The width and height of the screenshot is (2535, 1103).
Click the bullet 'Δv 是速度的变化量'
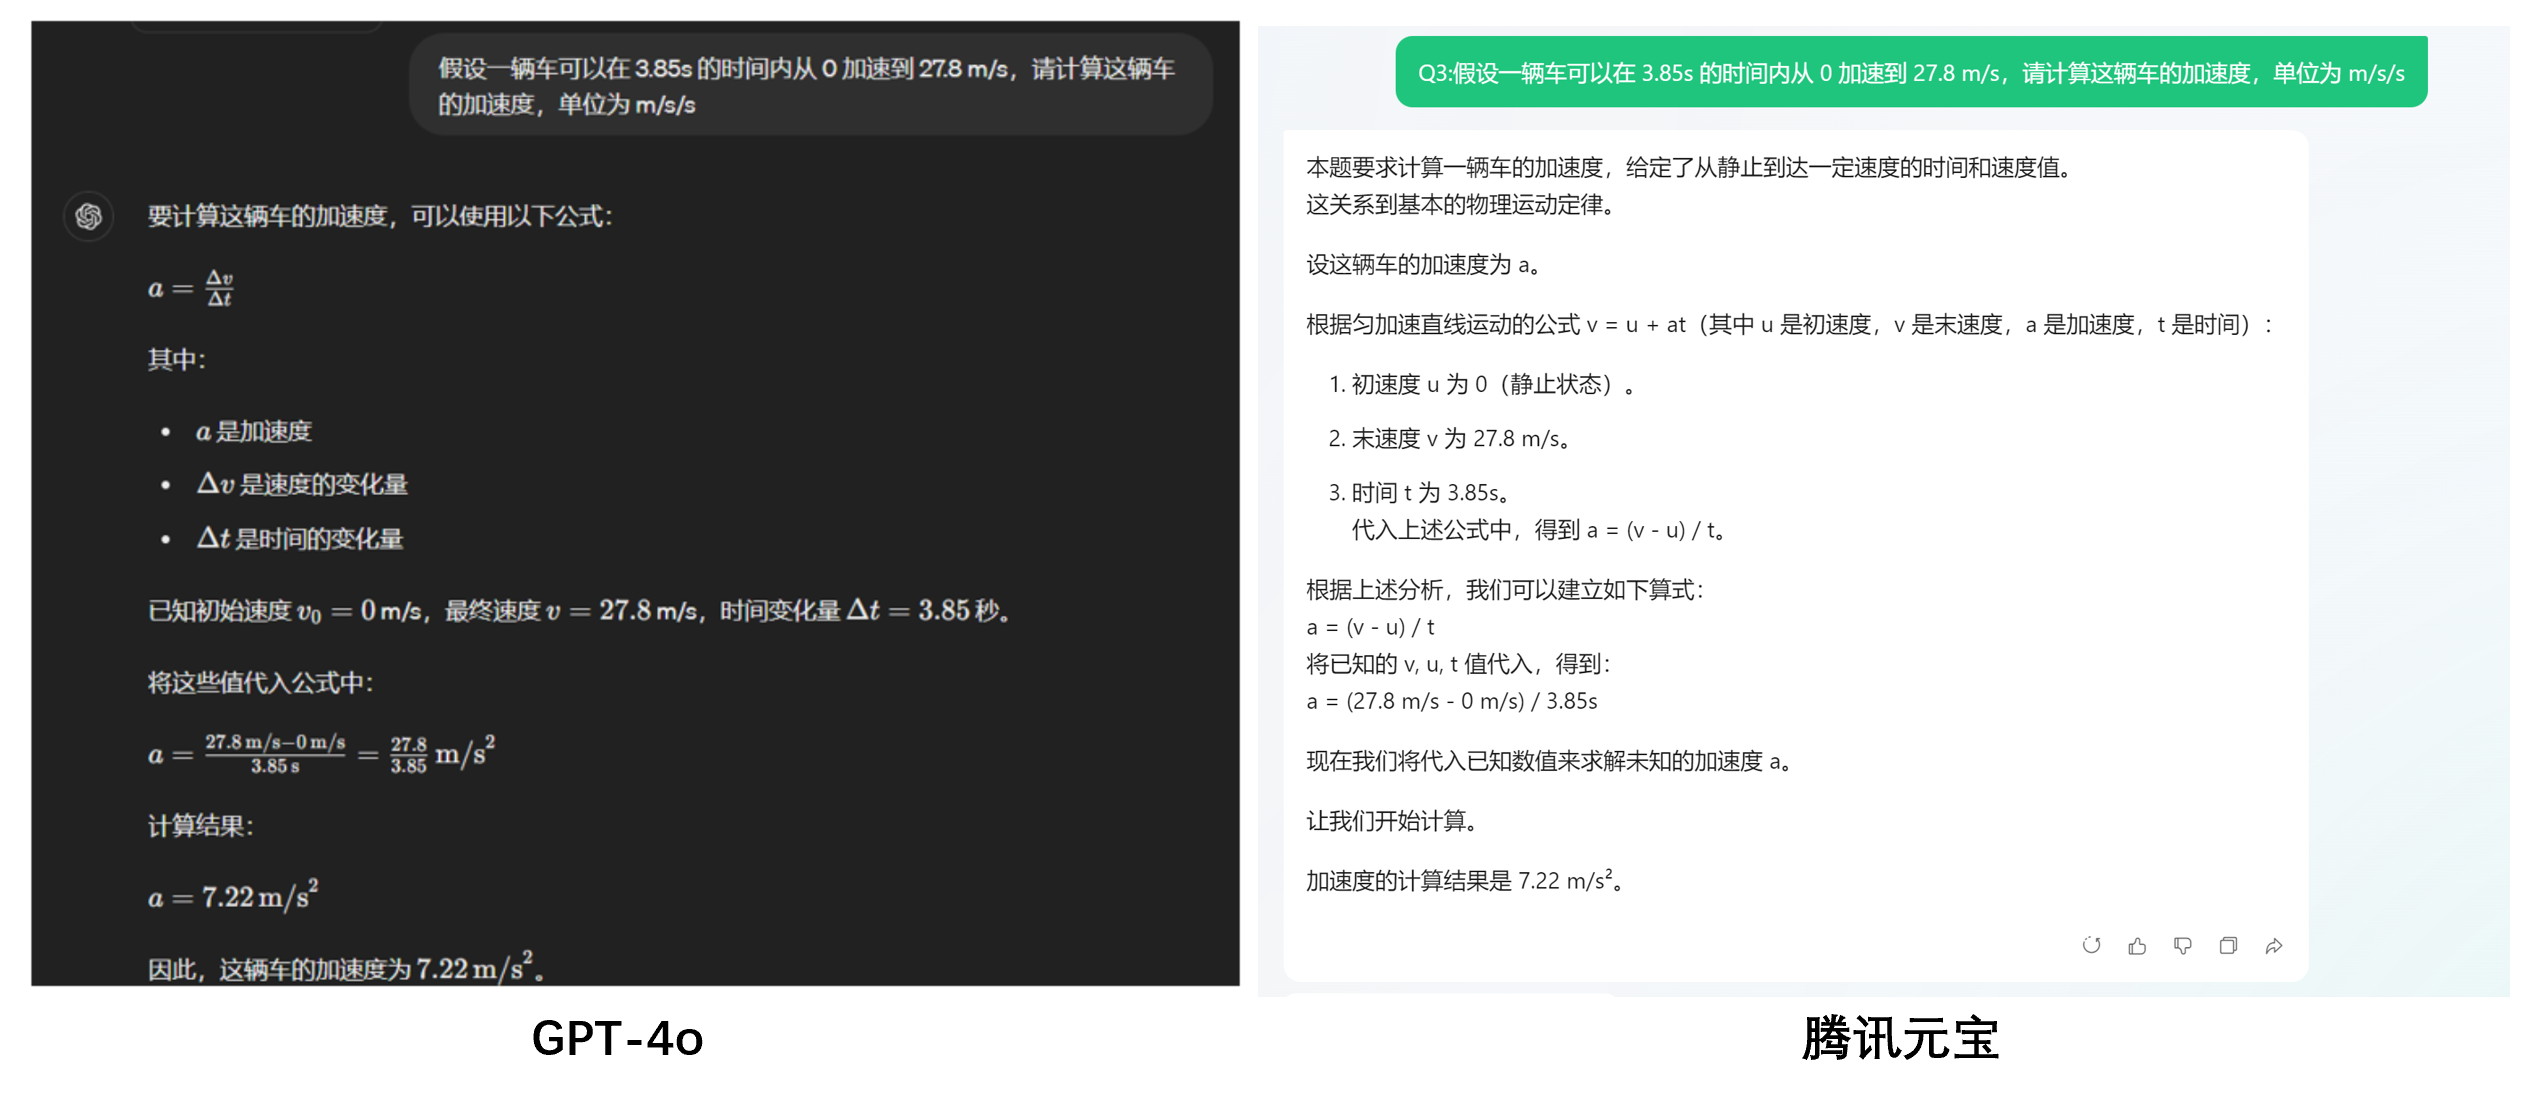[x=302, y=484]
